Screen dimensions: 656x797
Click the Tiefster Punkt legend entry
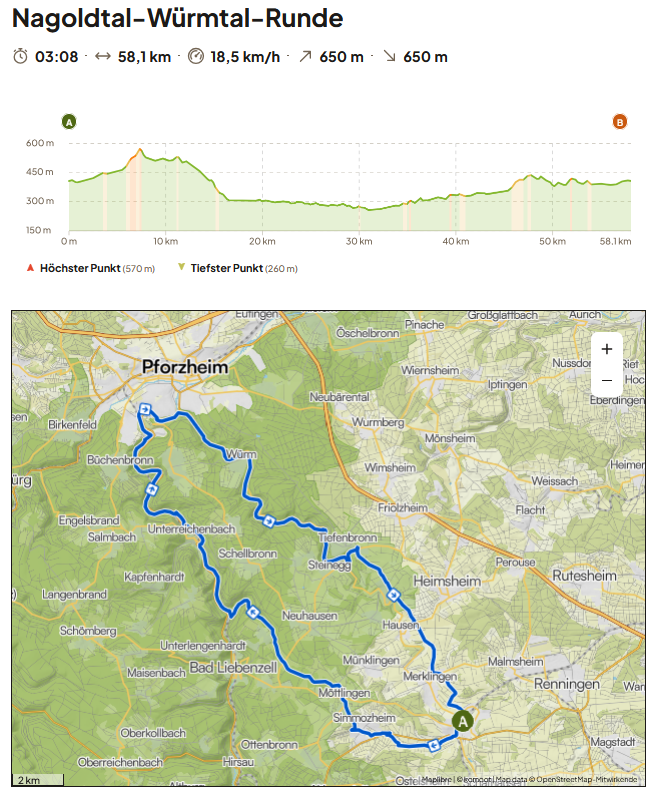(x=236, y=268)
